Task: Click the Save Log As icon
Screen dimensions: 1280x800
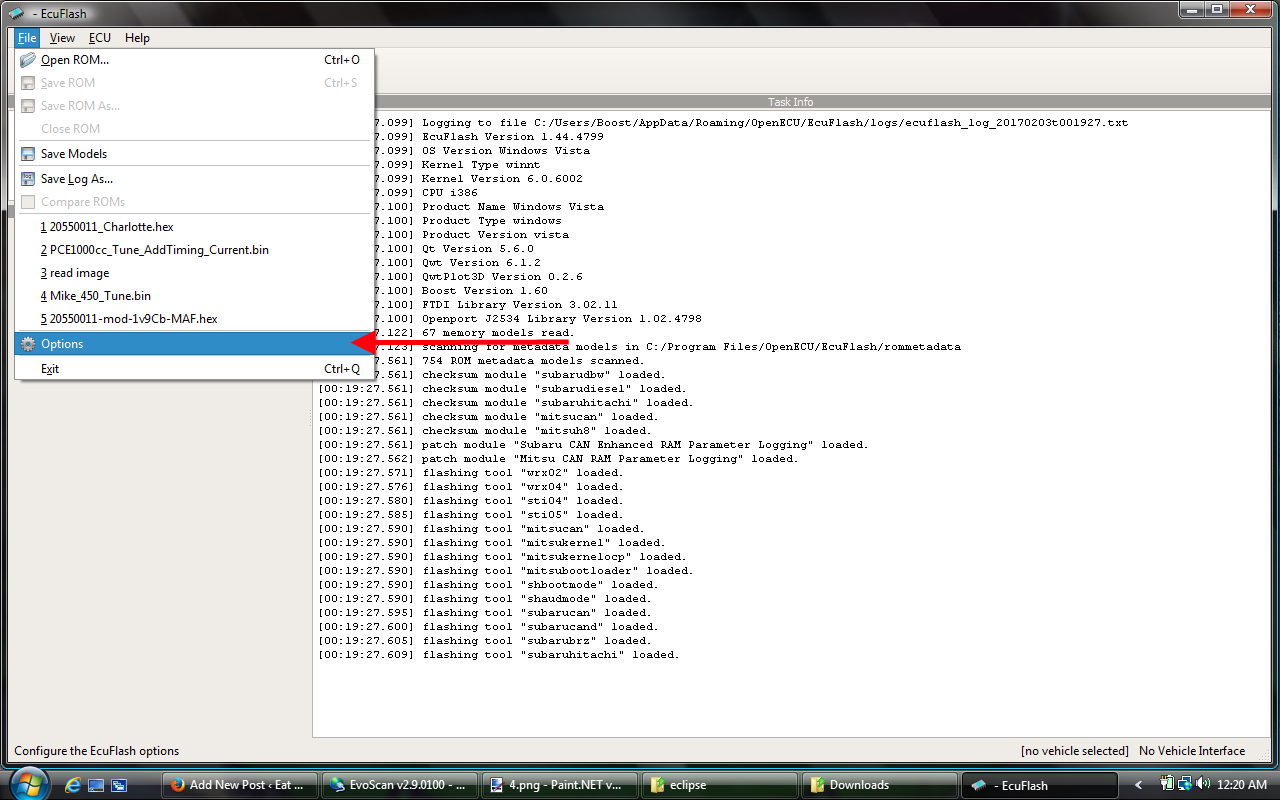Action: click(x=28, y=179)
